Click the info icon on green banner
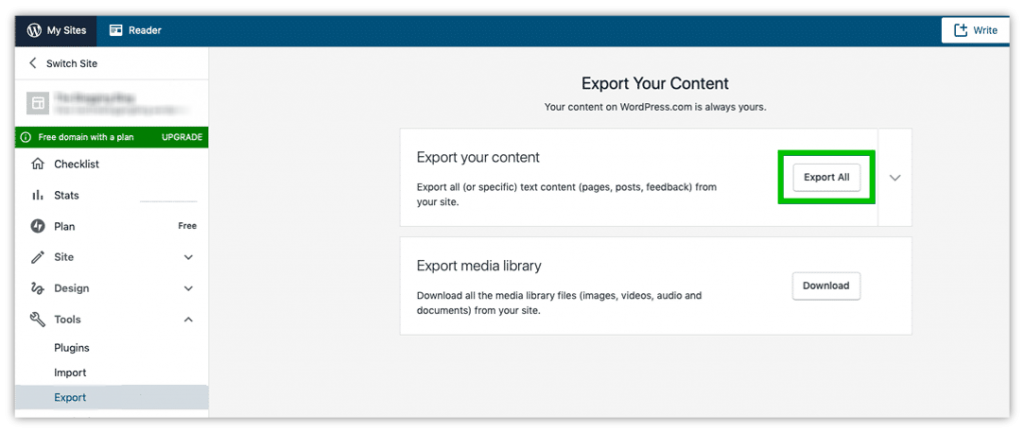The width and height of the screenshot is (1024, 433). [x=26, y=138]
